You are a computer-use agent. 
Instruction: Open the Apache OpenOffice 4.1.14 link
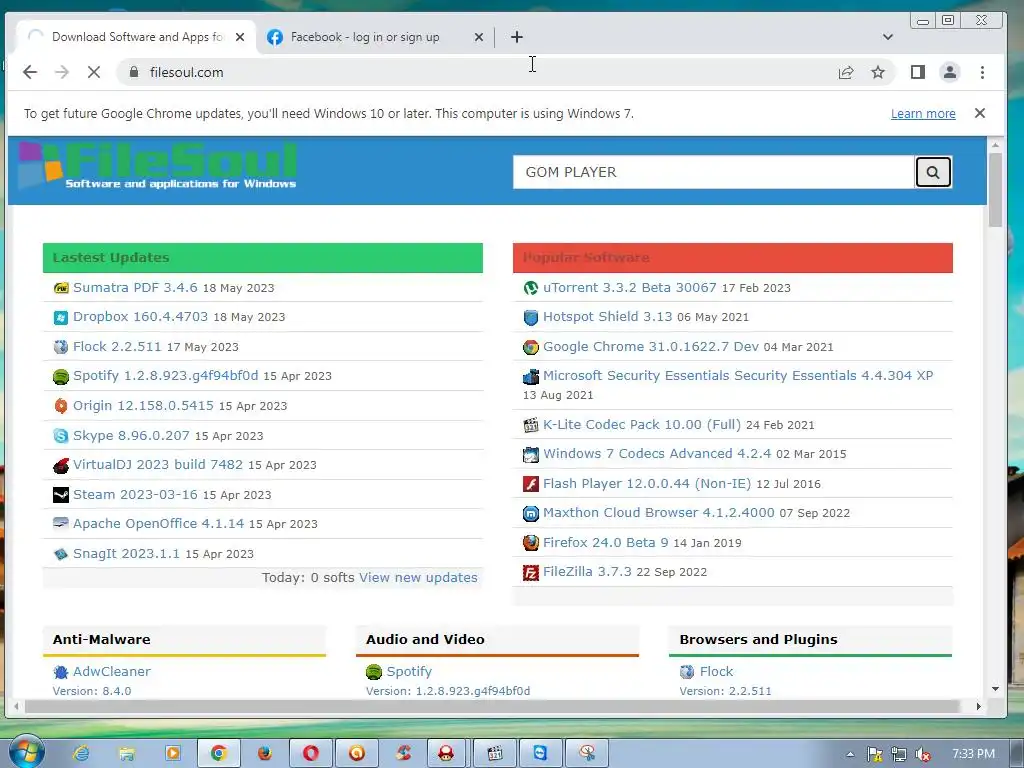click(158, 524)
